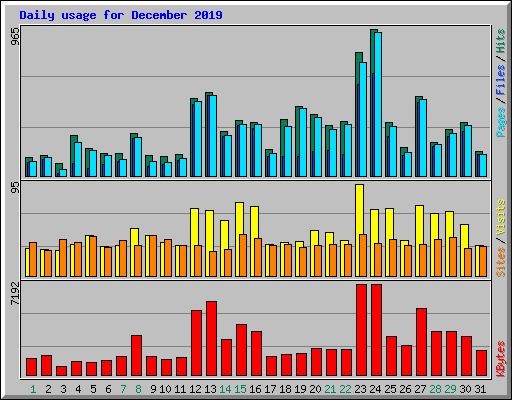This screenshot has height=400, width=512.
Task: Click the Hits legend label
Action: [501, 41]
